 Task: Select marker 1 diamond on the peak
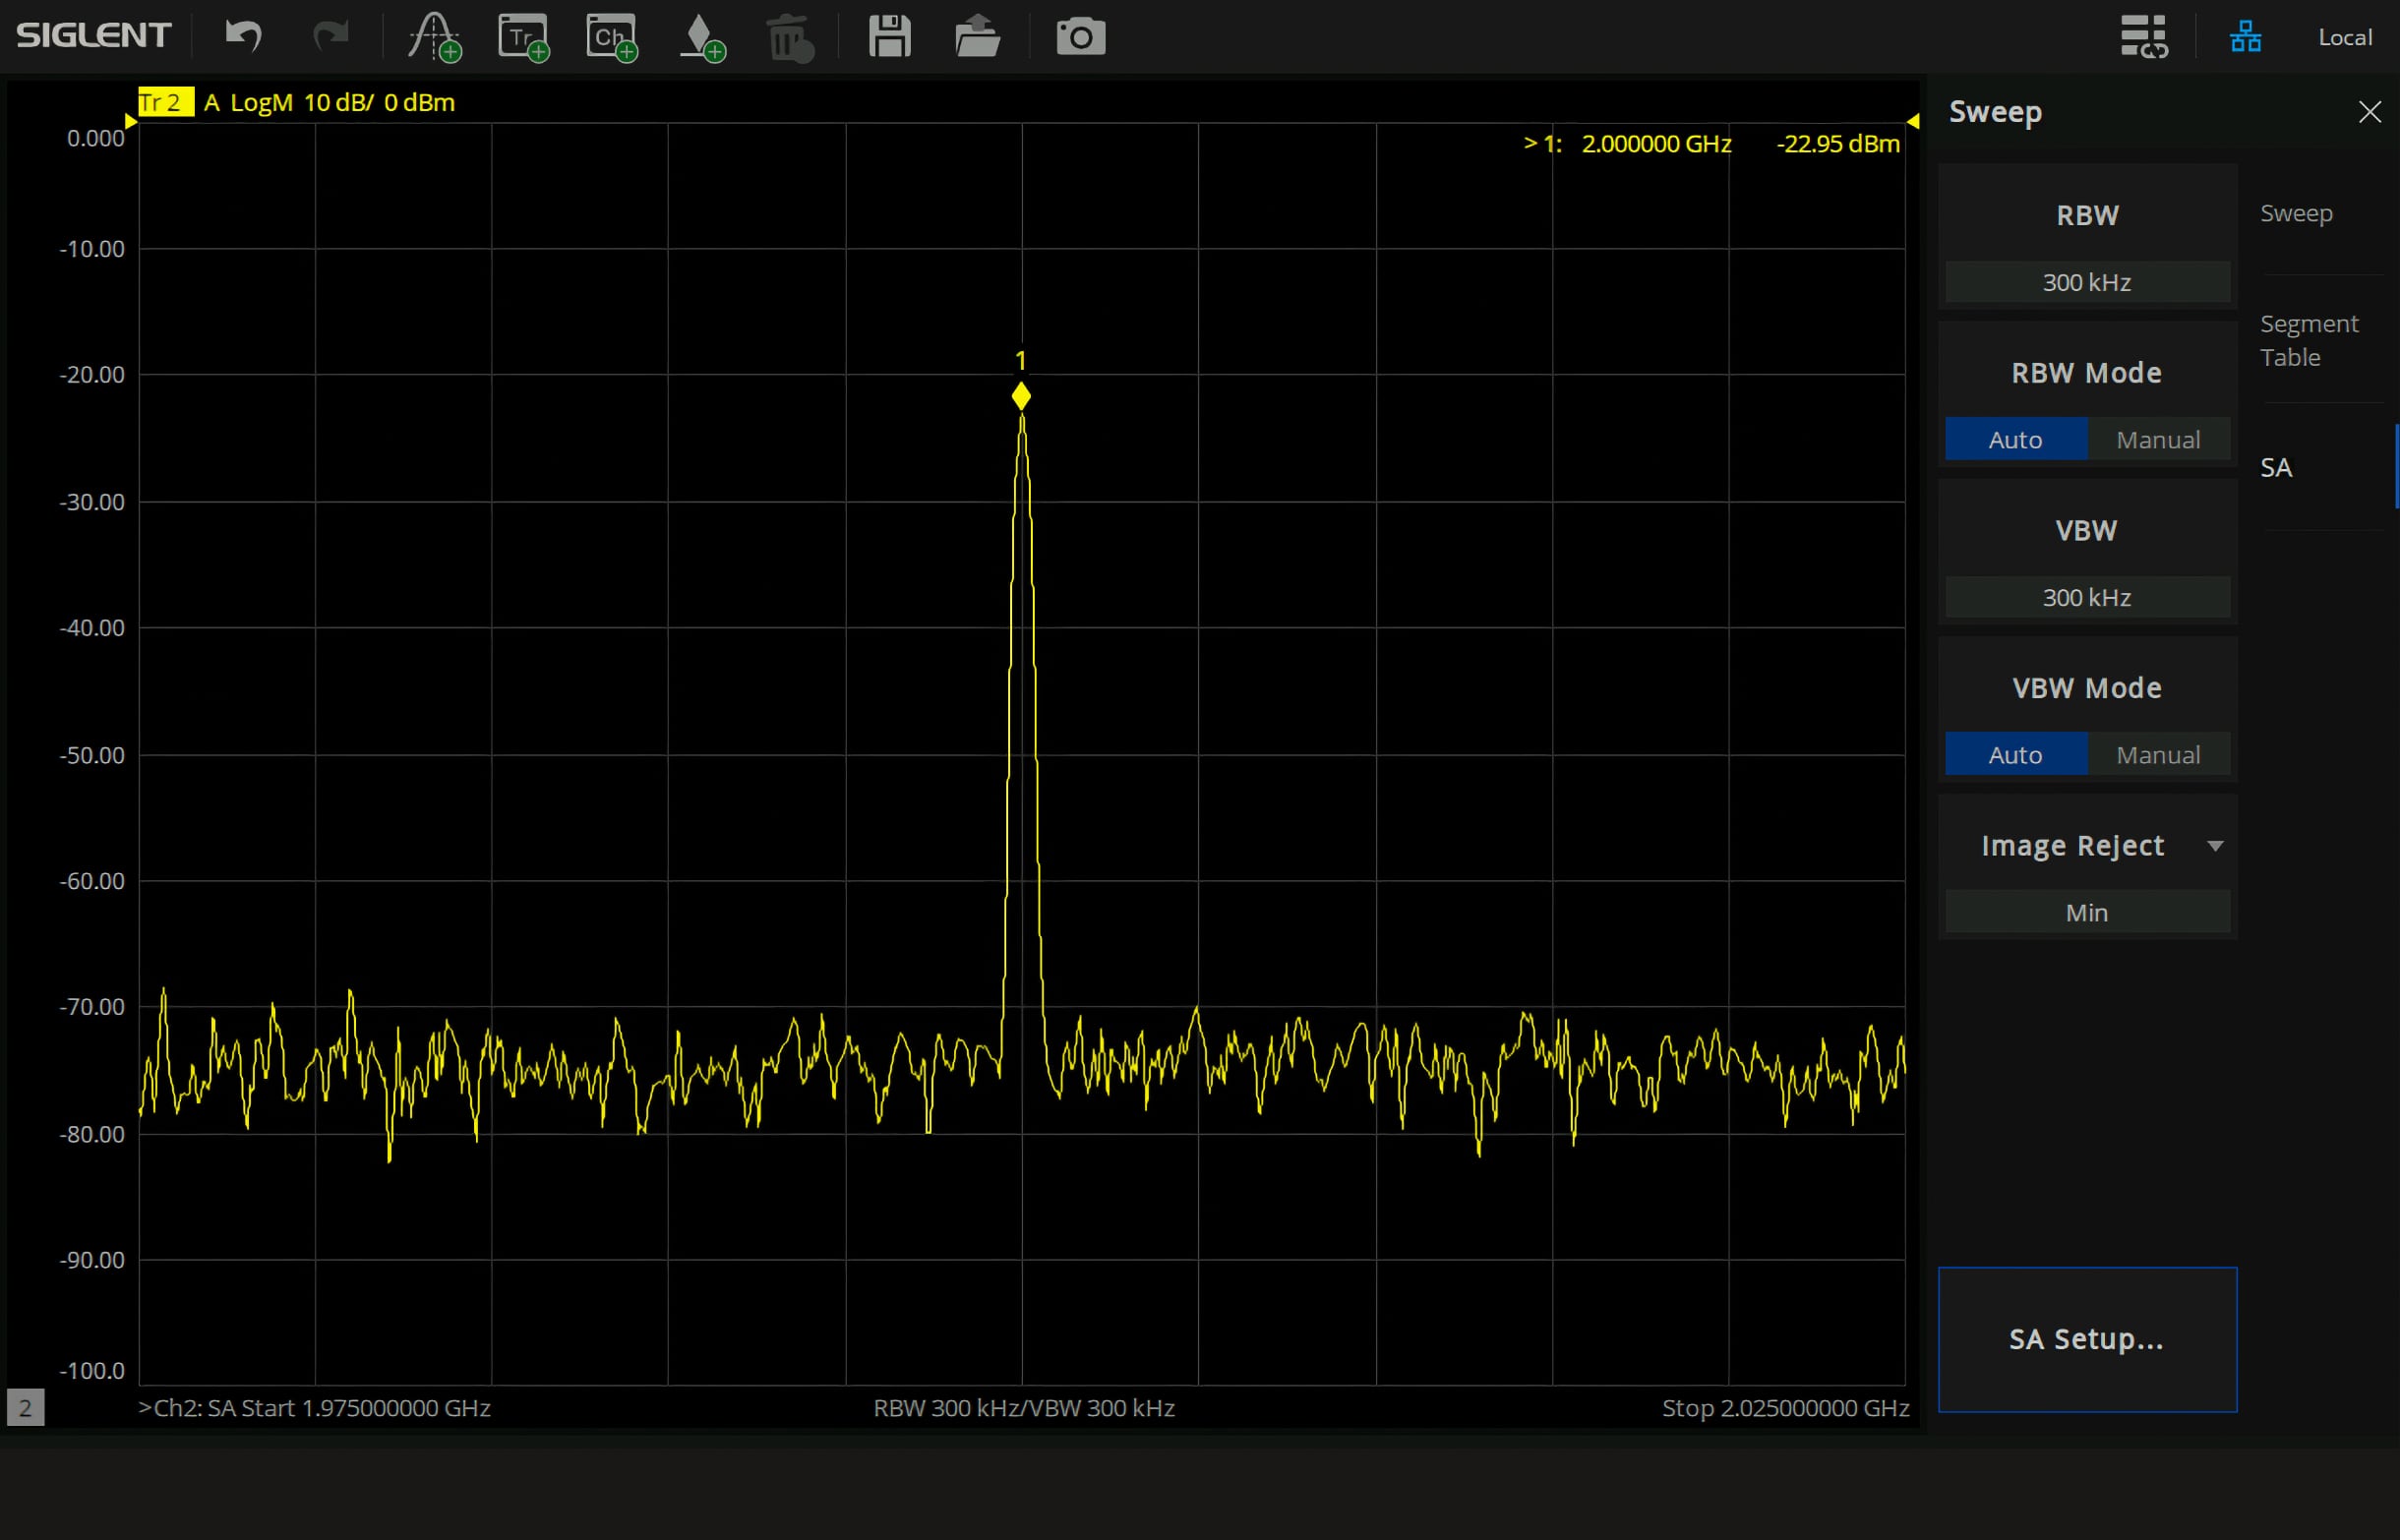1020,396
